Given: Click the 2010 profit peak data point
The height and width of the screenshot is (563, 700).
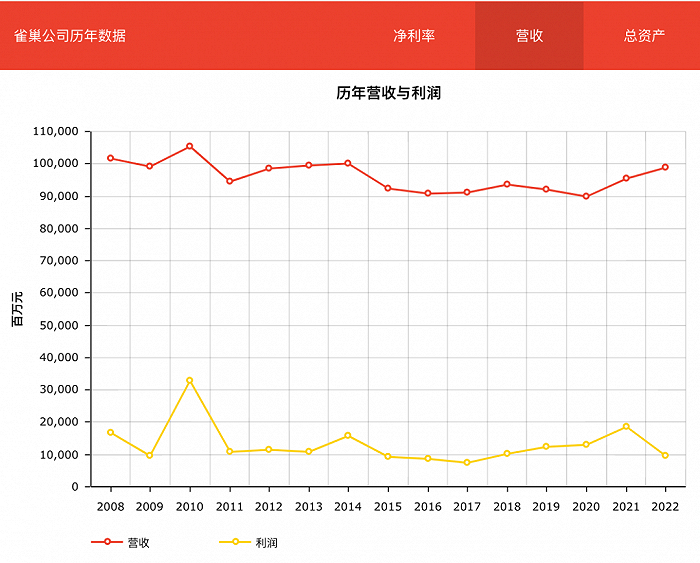Looking at the screenshot, I should coord(190,380).
